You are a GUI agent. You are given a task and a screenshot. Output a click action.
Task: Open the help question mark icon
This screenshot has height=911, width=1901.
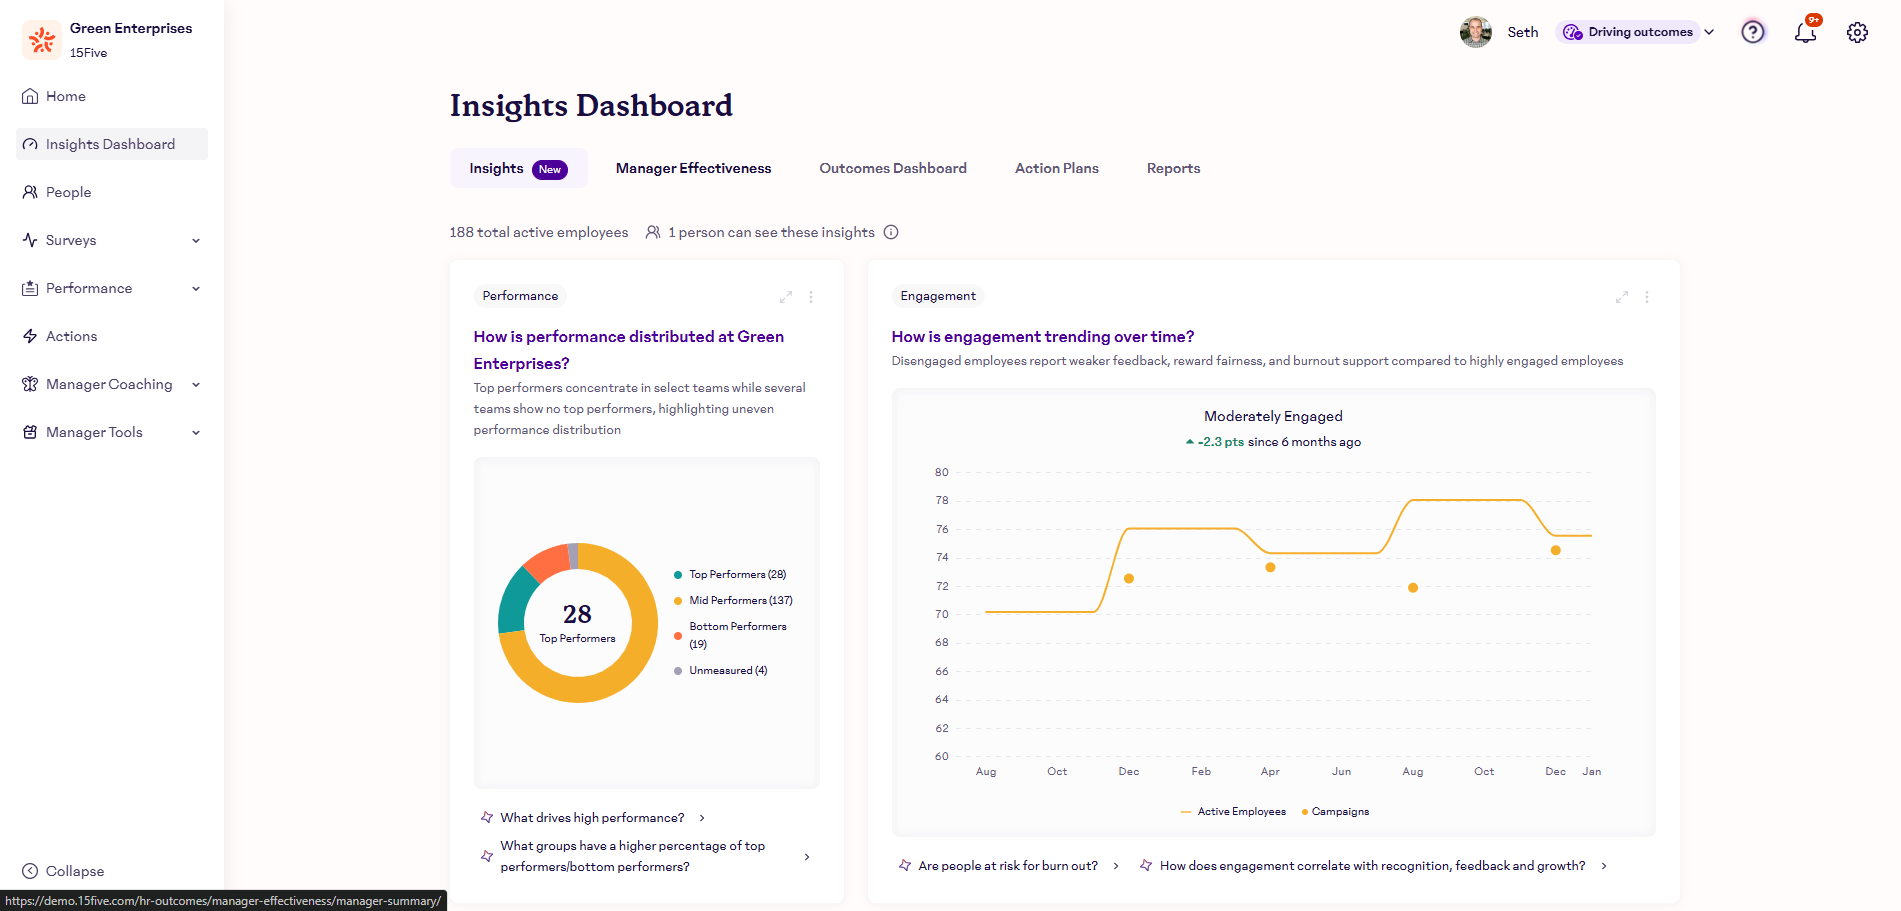(x=1752, y=32)
